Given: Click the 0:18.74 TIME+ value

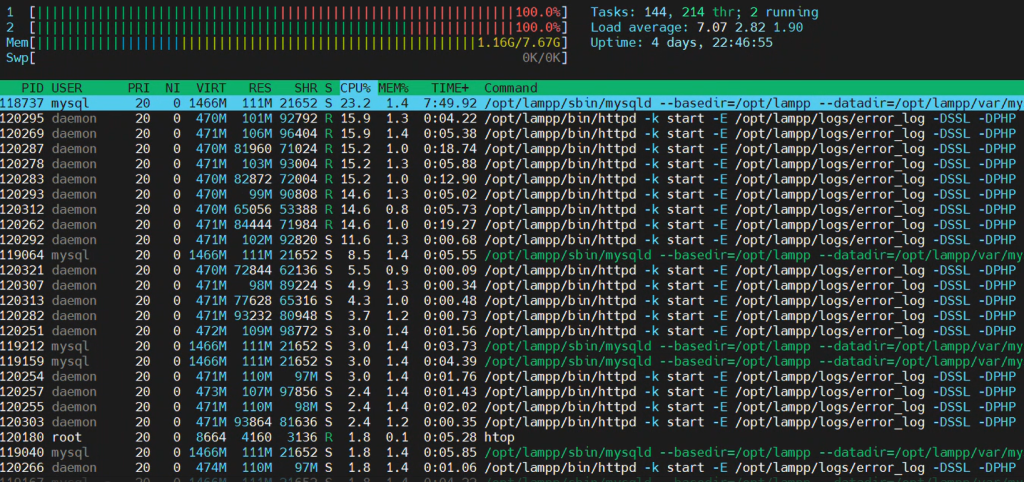Looking at the screenshot, I should pyautogui.click(x=450, y=148).
